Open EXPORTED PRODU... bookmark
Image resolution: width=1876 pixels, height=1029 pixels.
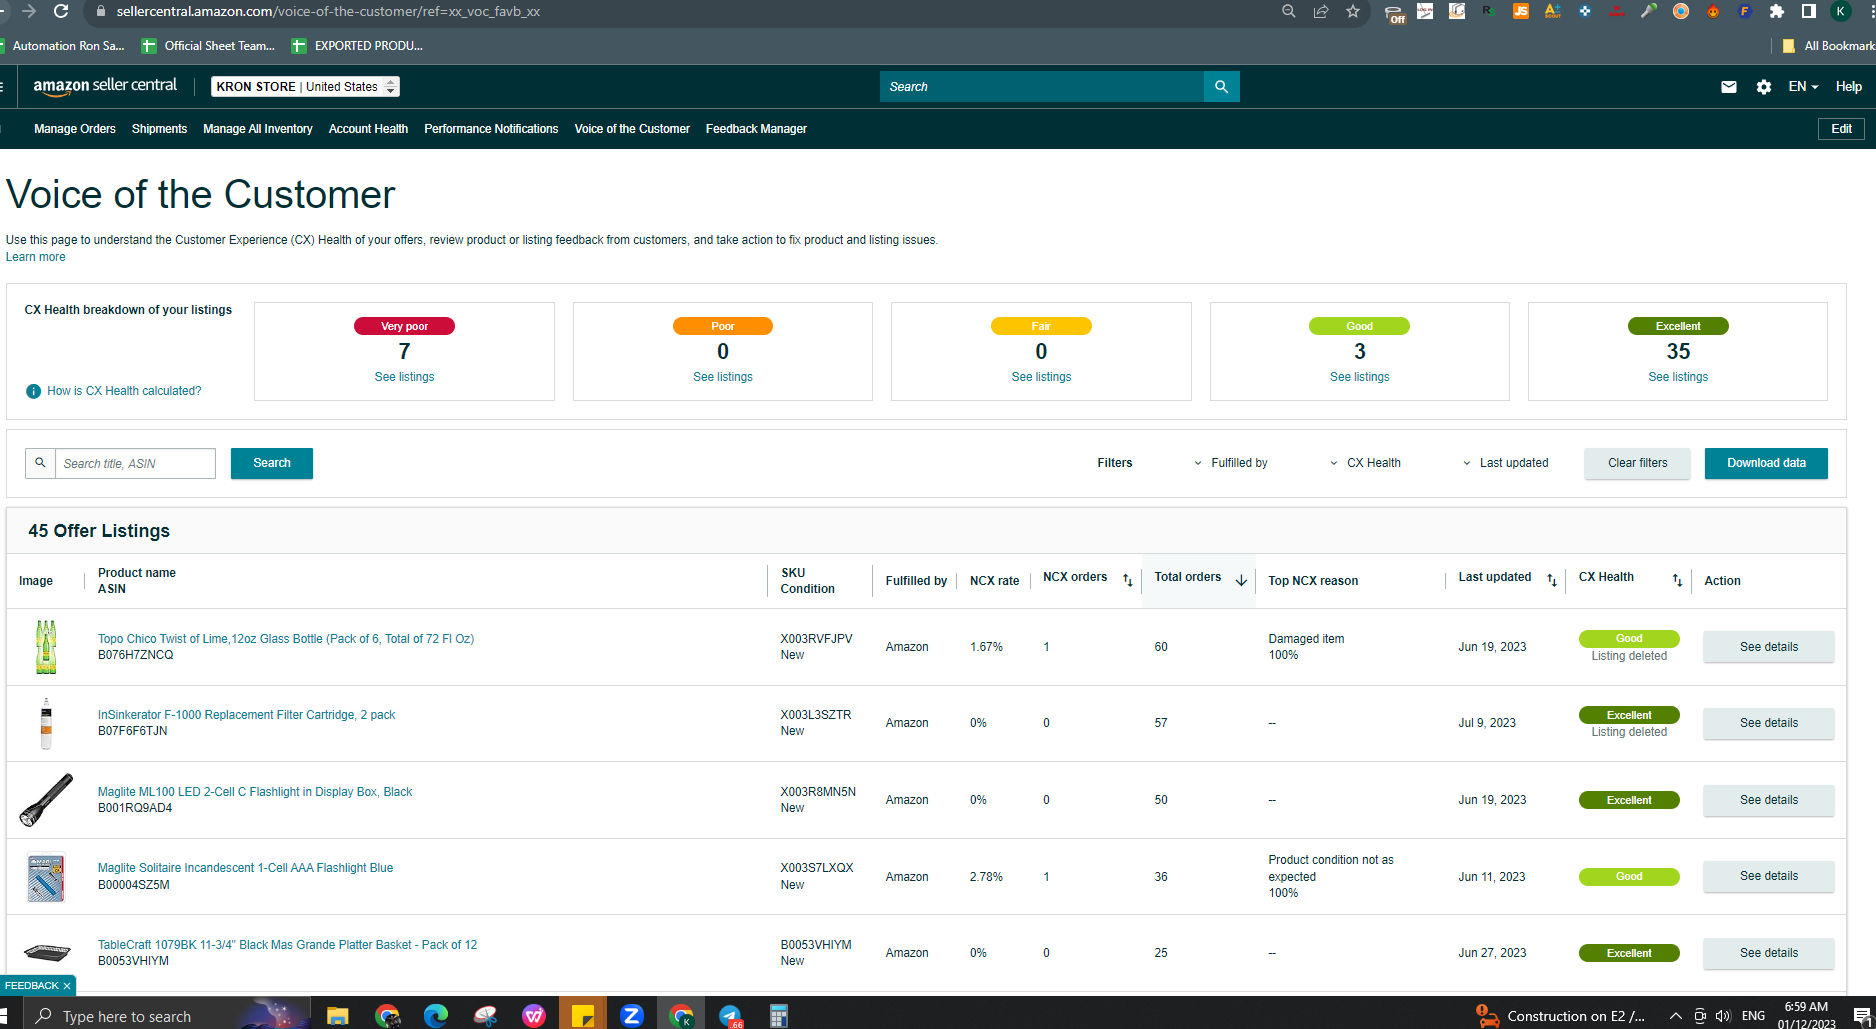click(x=357, y=46)
